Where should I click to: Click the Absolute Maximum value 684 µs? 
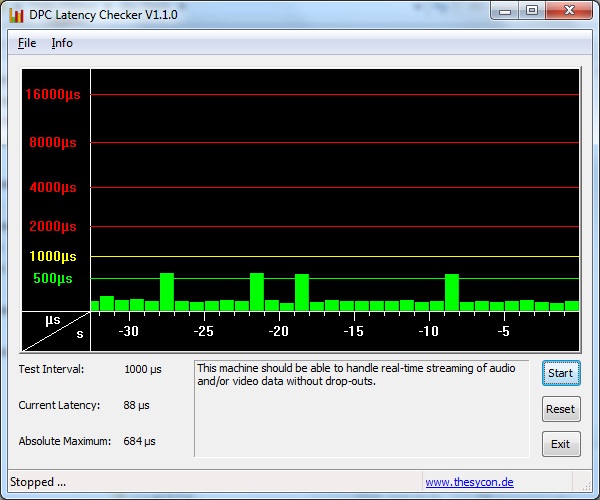[x=139, y=441]
